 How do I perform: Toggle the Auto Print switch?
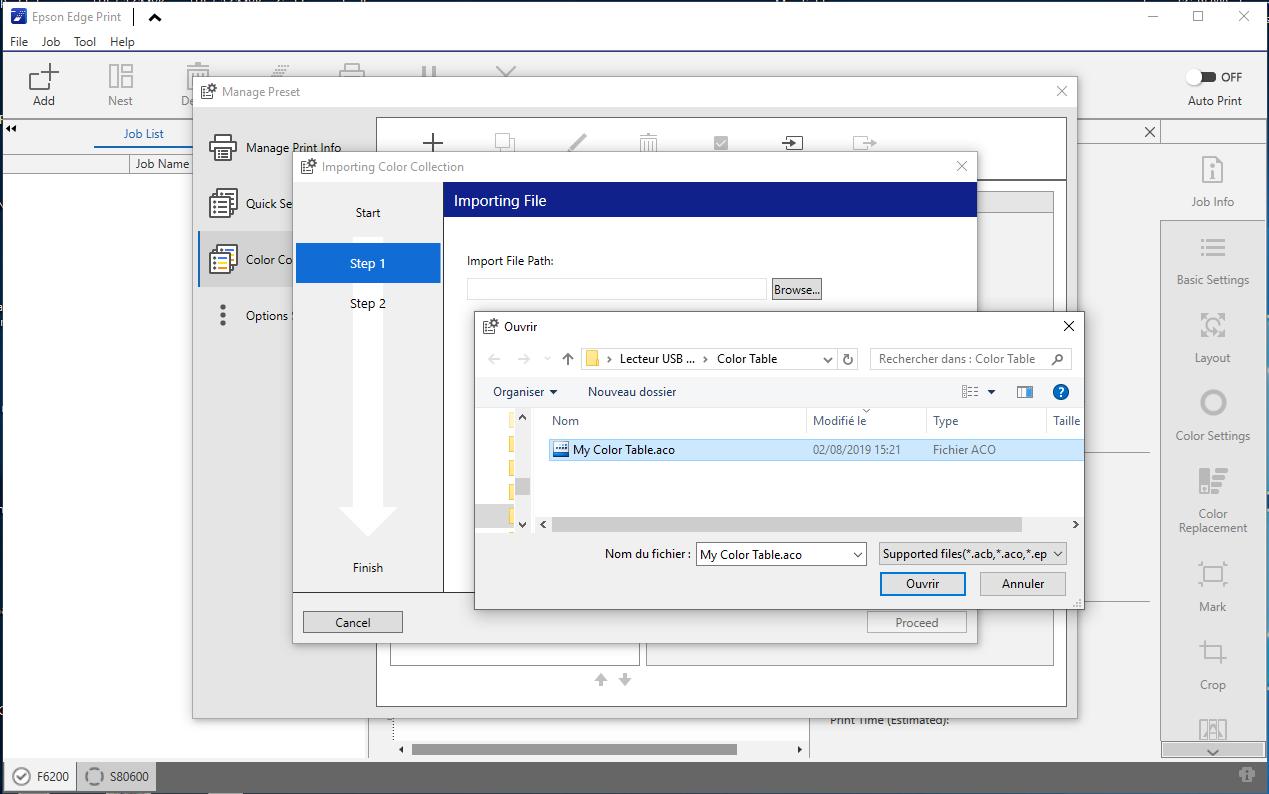1201,77
